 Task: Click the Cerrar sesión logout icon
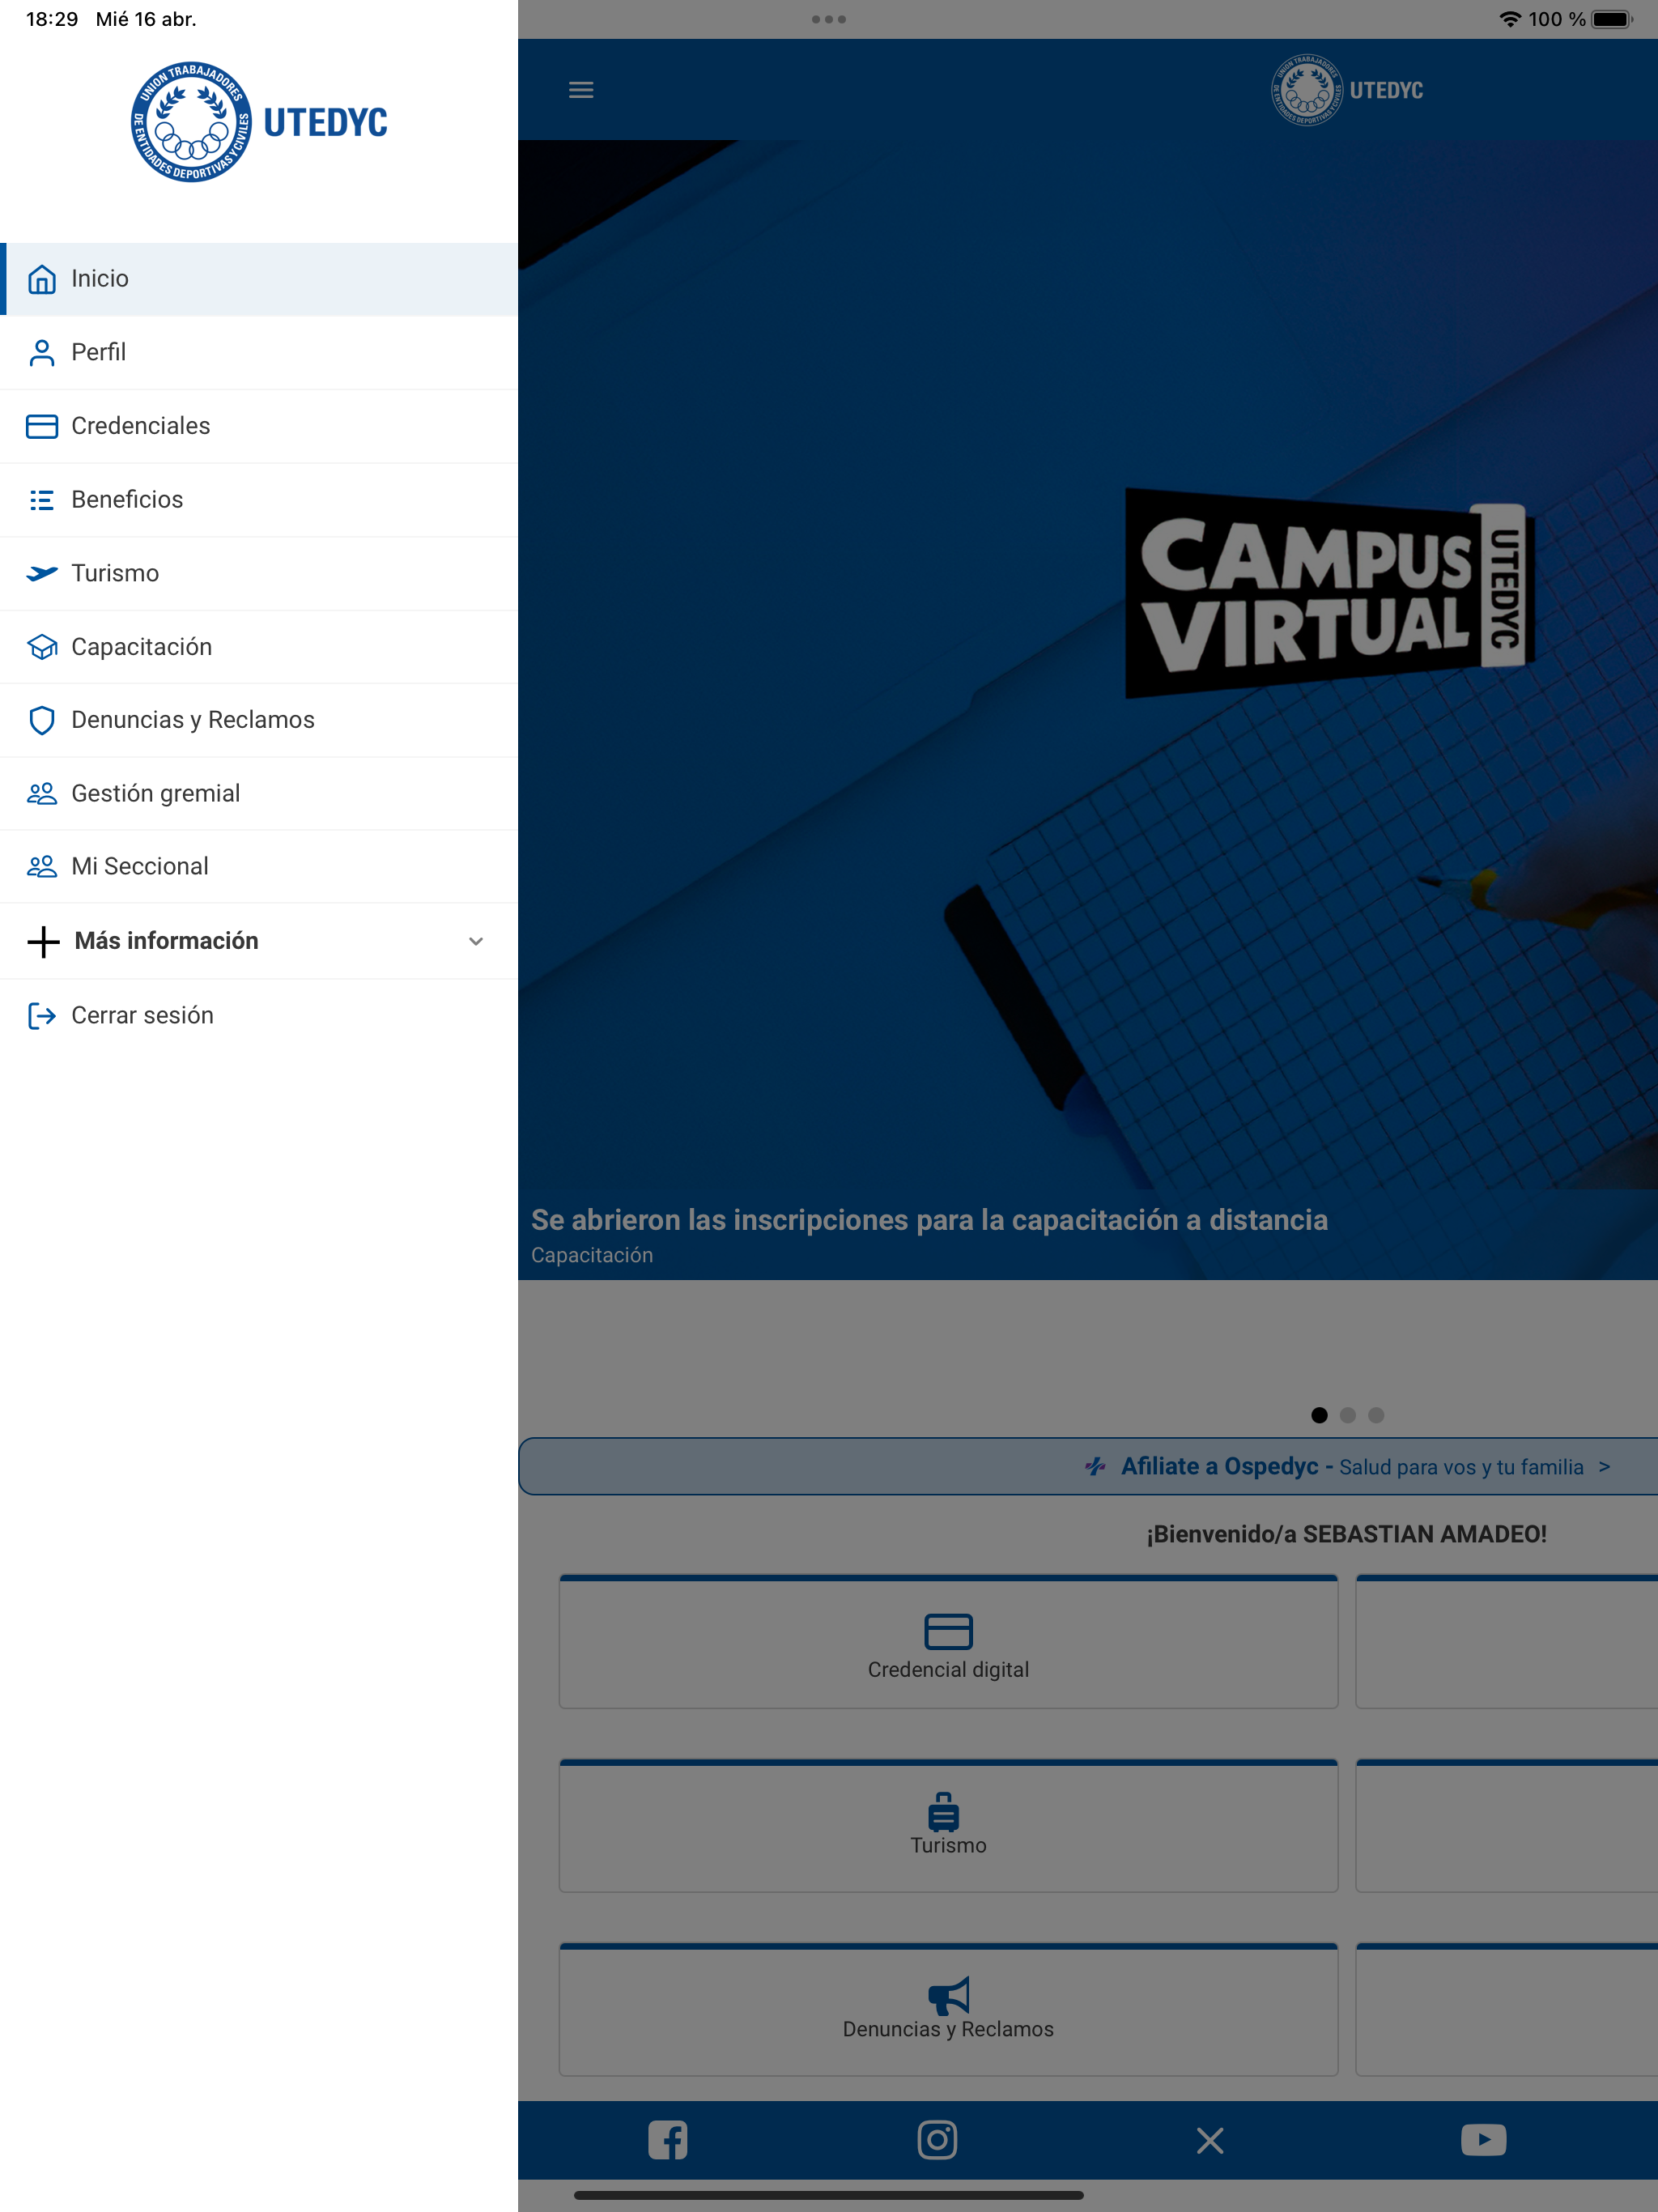point(42,1016)
